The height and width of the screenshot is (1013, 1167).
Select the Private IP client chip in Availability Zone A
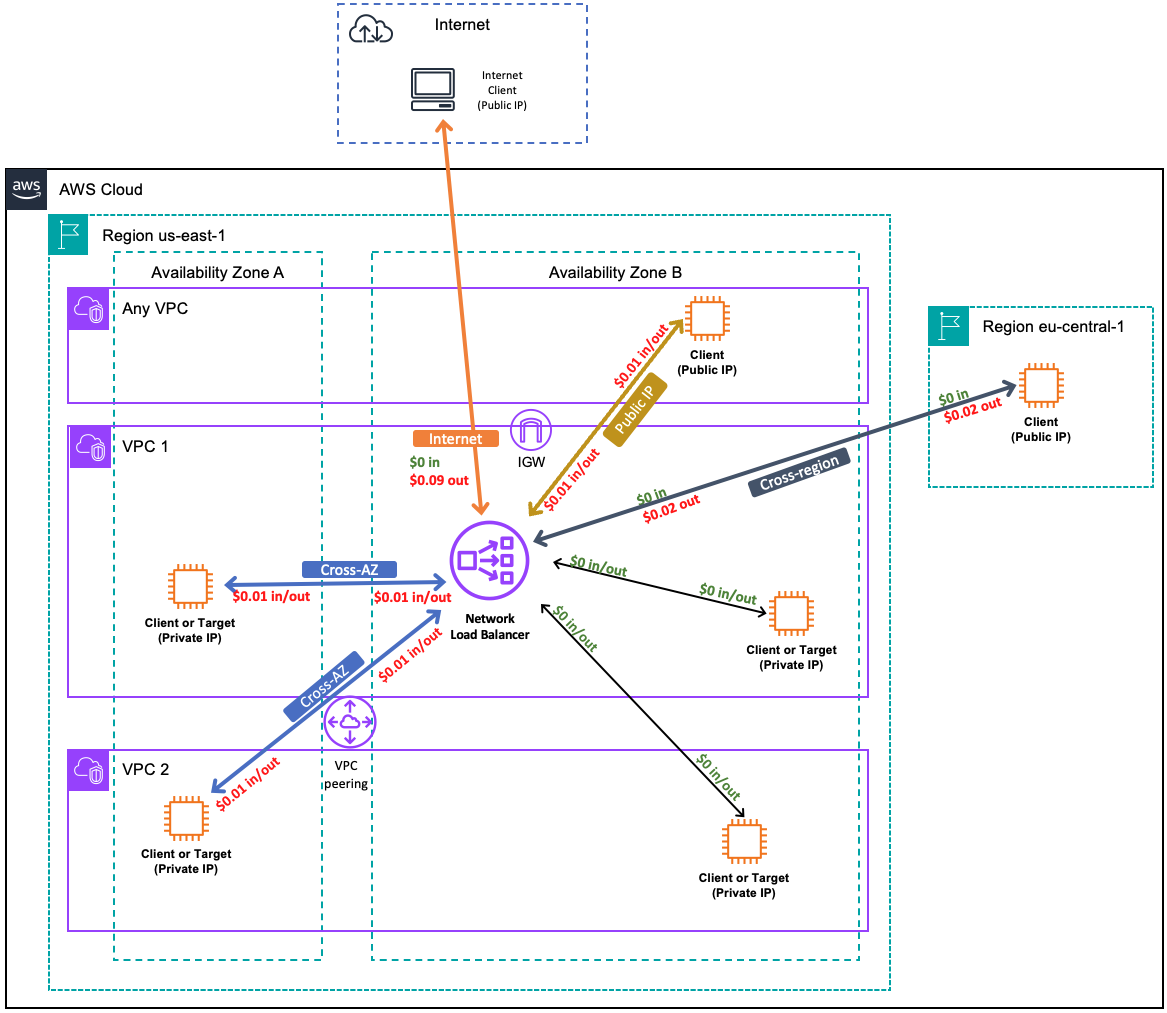(192, 587)
